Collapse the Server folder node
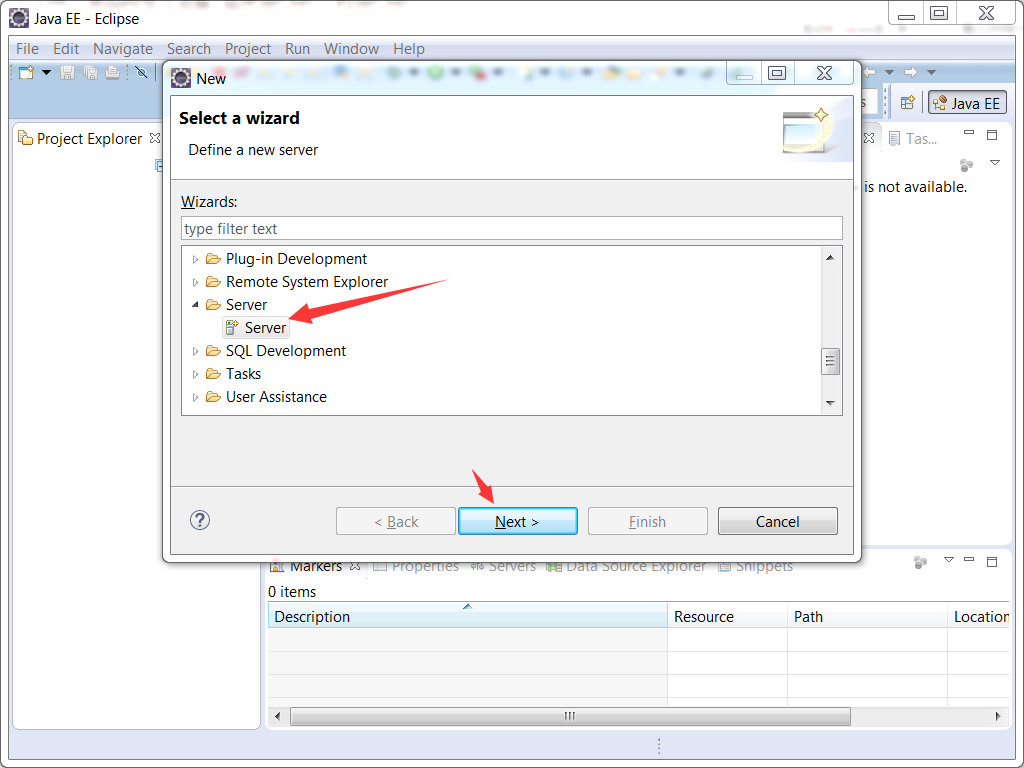This screenshot has width=1024, height=768. click(x=195, y=305)
